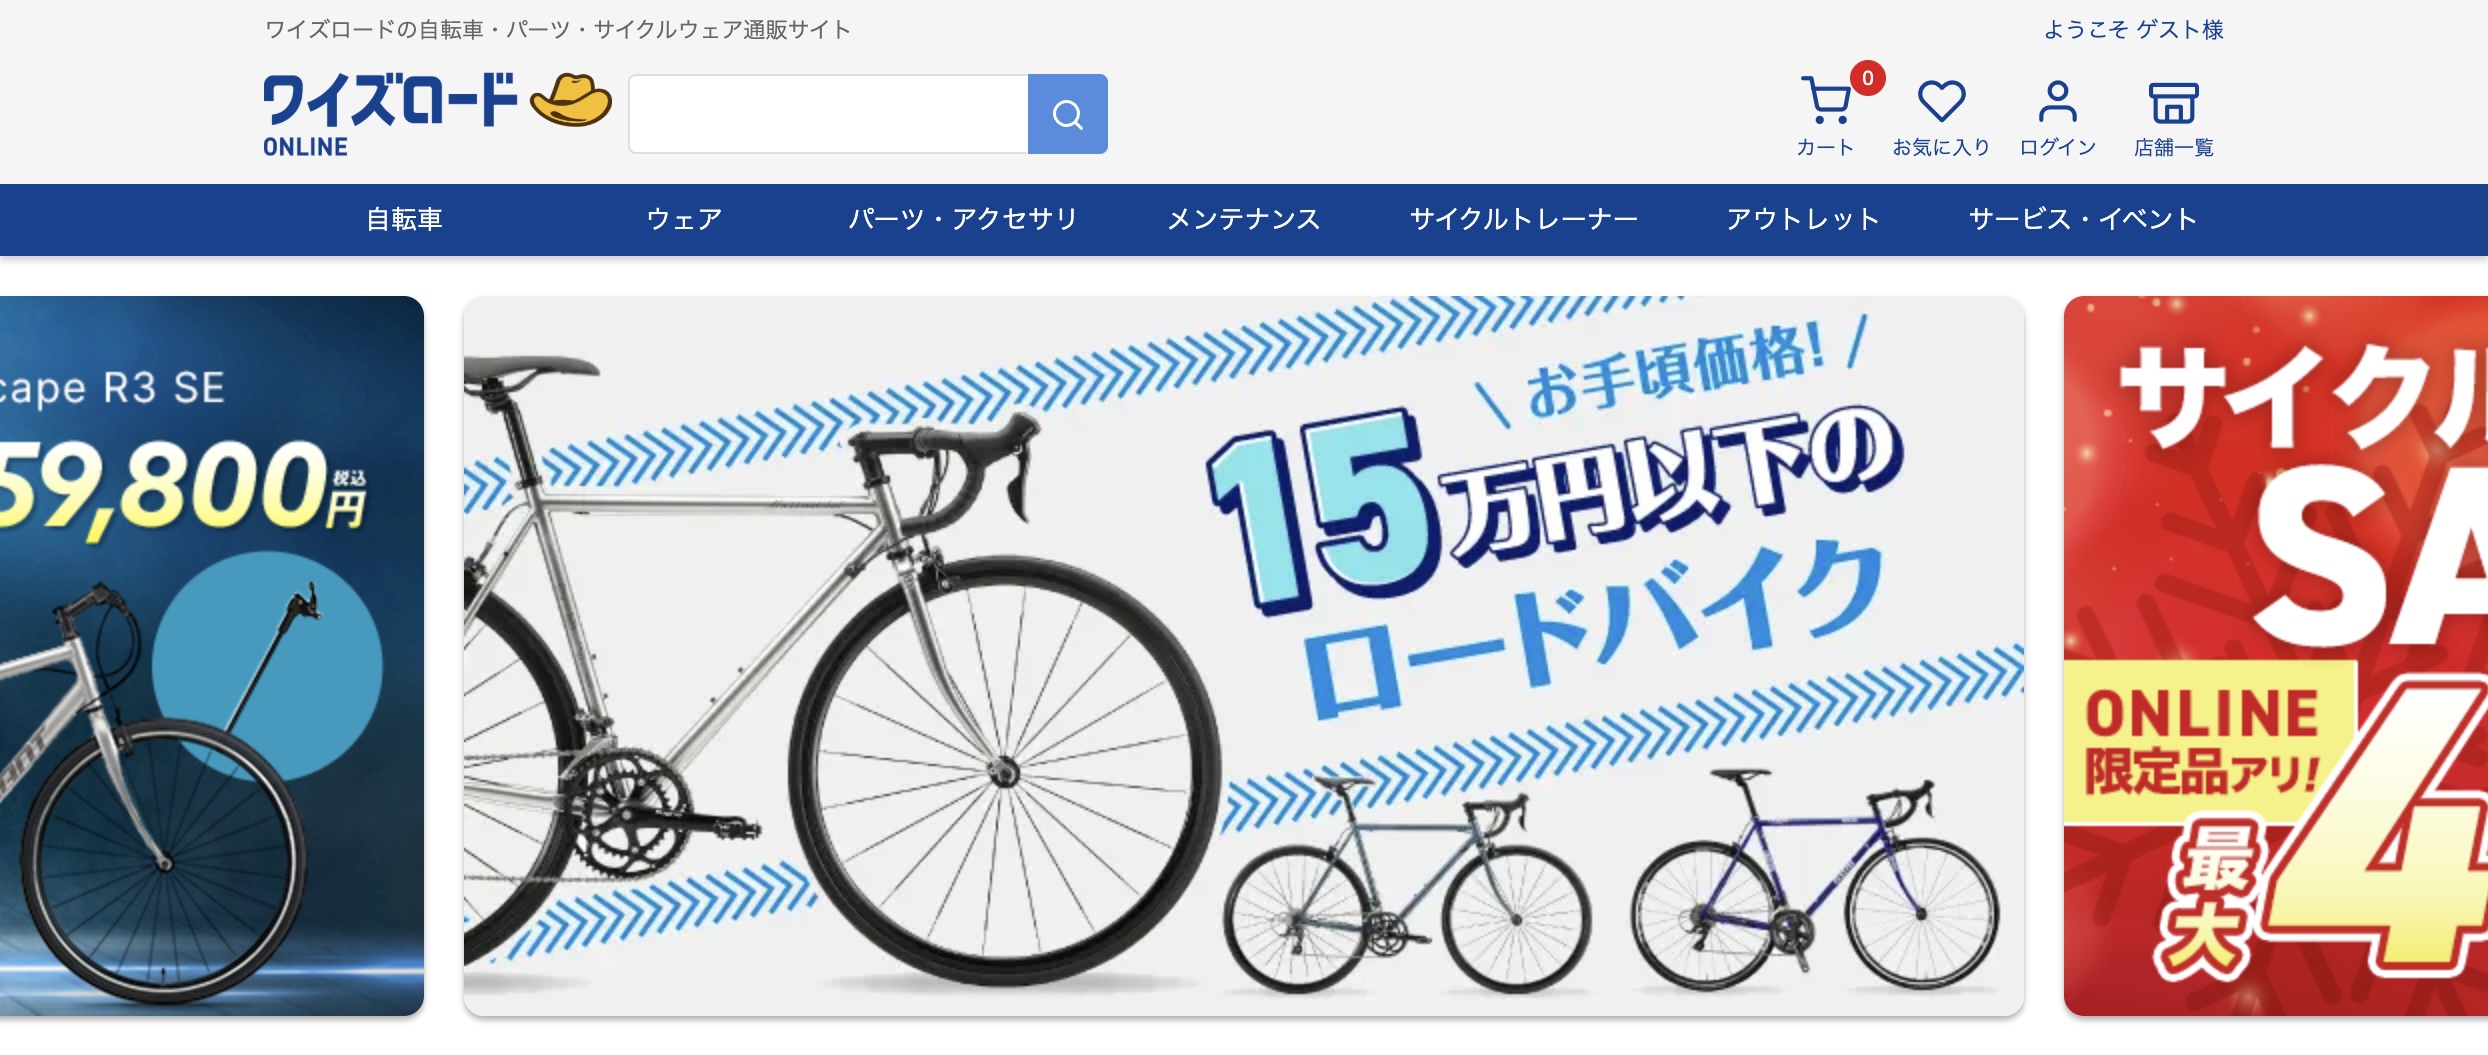Open the ウェア navigation menu
The width and height of the screenshot is (2488, 1055).
pyautogui.click(x=684, y=219)
